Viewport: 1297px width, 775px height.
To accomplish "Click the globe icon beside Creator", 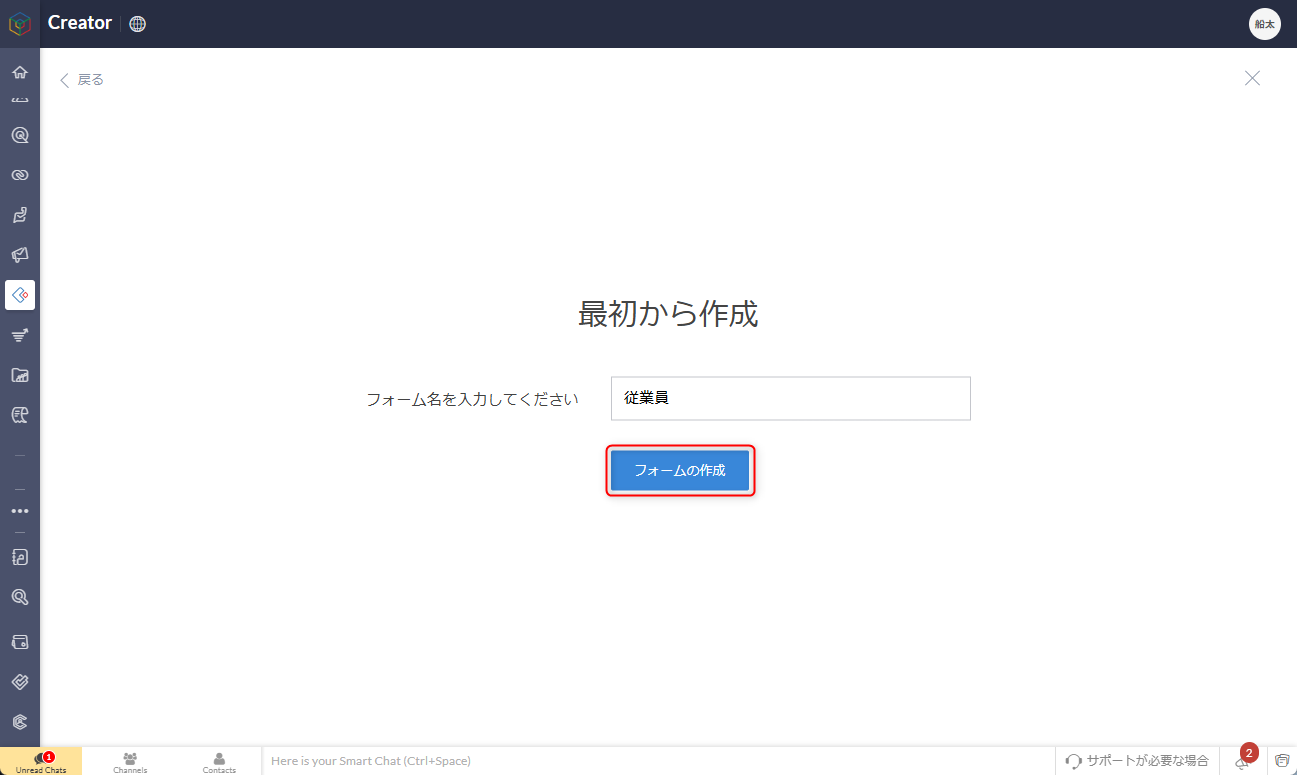I will (x=138, y=24).
